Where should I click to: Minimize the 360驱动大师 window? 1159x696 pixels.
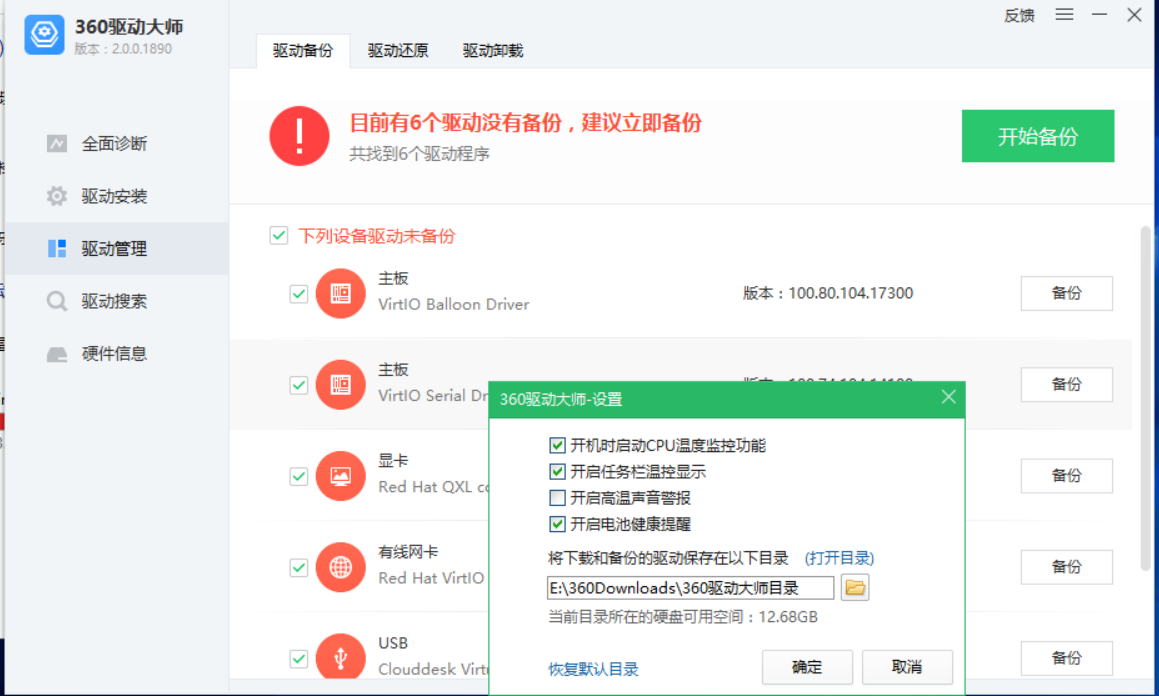(x=1100, y=15)
